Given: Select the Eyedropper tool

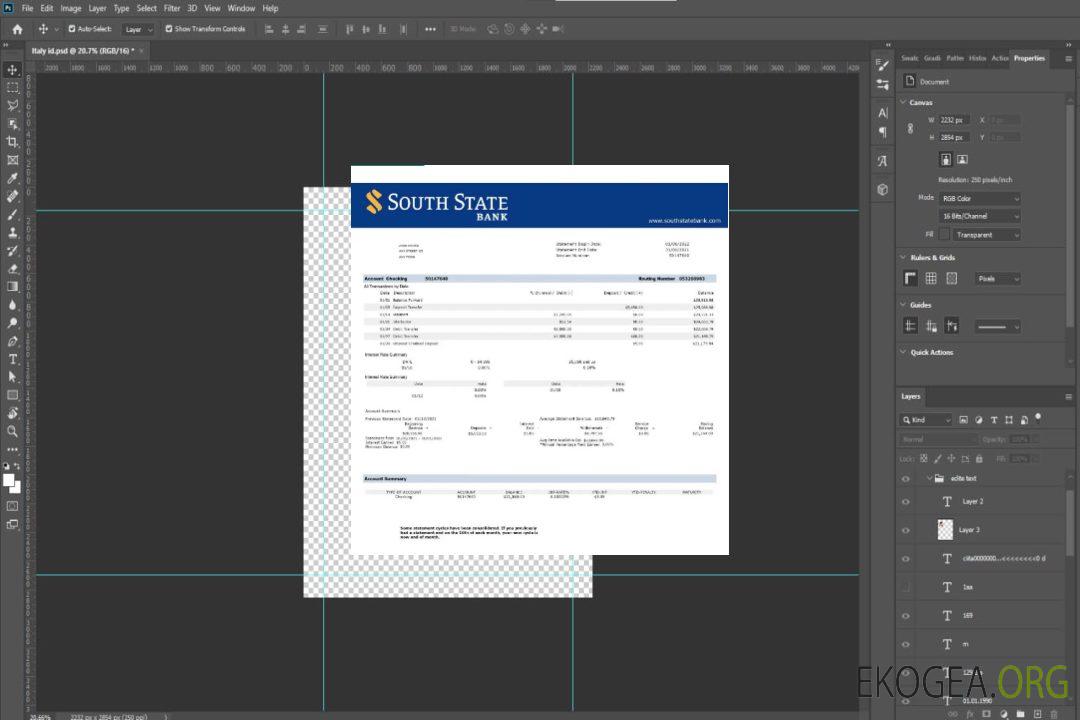Looking at the screenshot, I should point(12,178).
